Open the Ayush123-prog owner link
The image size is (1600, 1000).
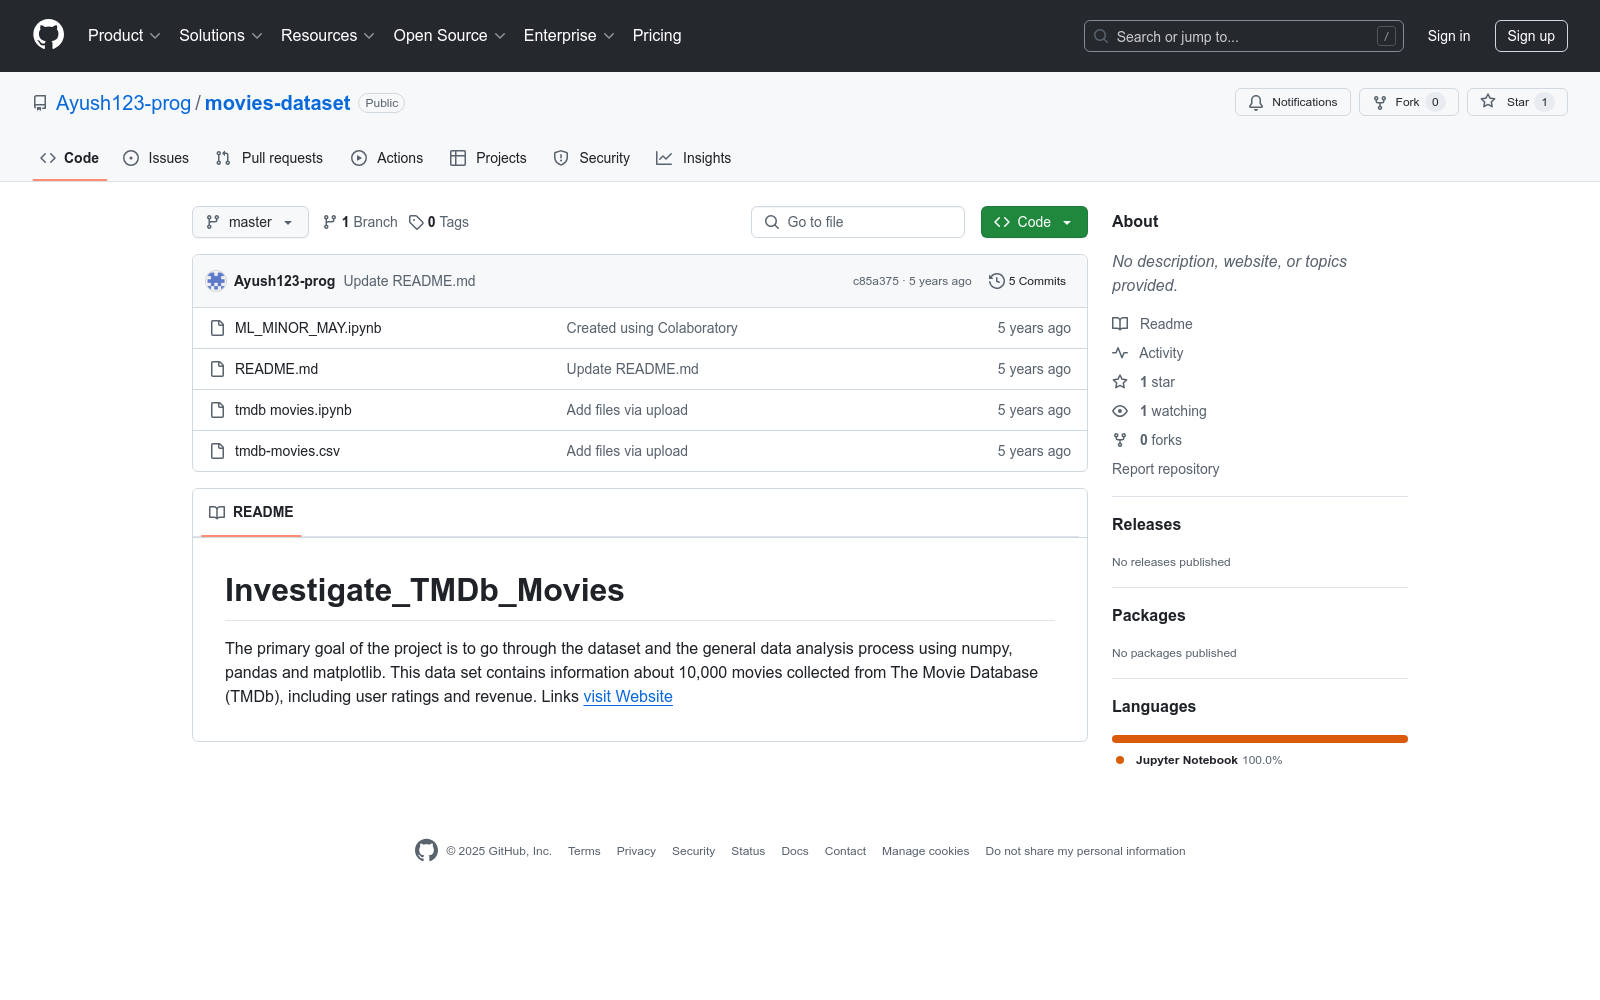[x=123, y=103]
